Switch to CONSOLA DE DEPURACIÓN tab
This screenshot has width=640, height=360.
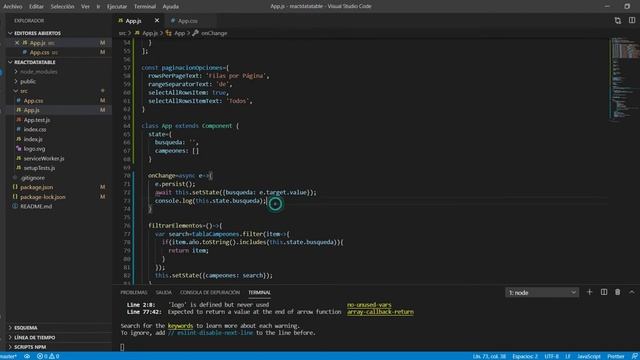[x=210, y=293]
